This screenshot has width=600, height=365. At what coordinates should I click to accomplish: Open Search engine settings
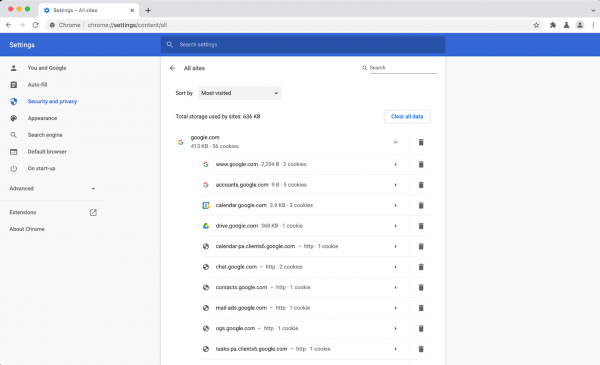pyautogui.click(x=45, y=135)
